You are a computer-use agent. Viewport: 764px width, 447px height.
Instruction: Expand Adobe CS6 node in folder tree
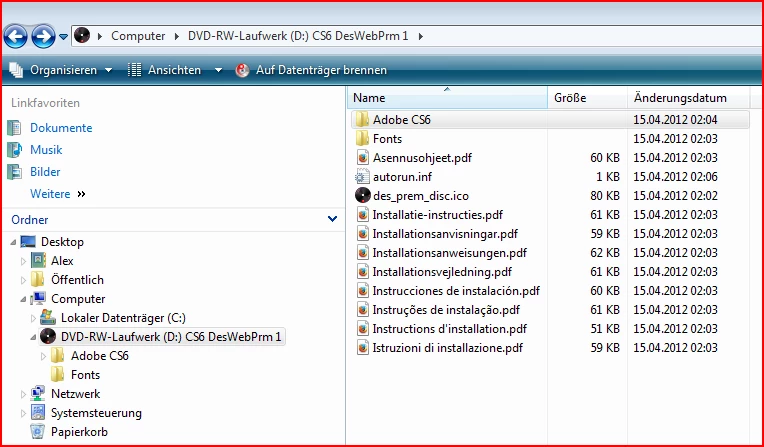click(x=43, y=356)
